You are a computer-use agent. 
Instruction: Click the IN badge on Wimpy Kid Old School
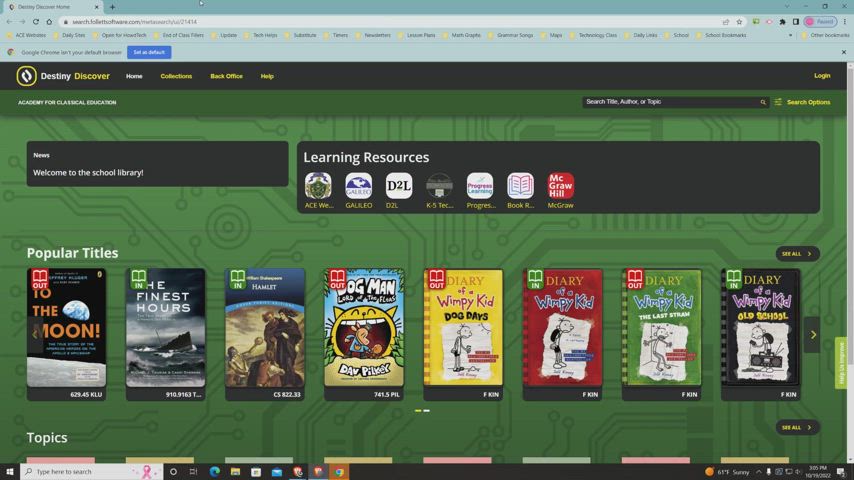click(734, 279)
